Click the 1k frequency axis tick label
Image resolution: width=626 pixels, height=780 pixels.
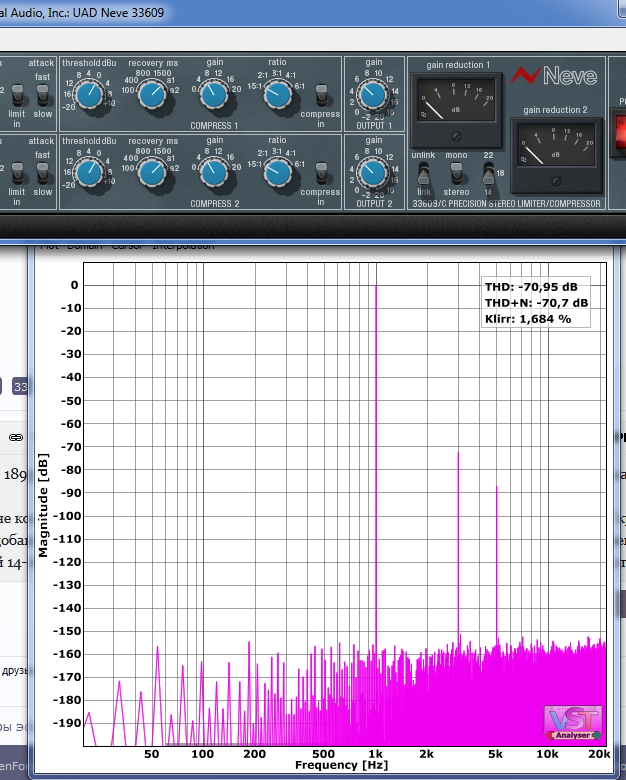point(376,754)
